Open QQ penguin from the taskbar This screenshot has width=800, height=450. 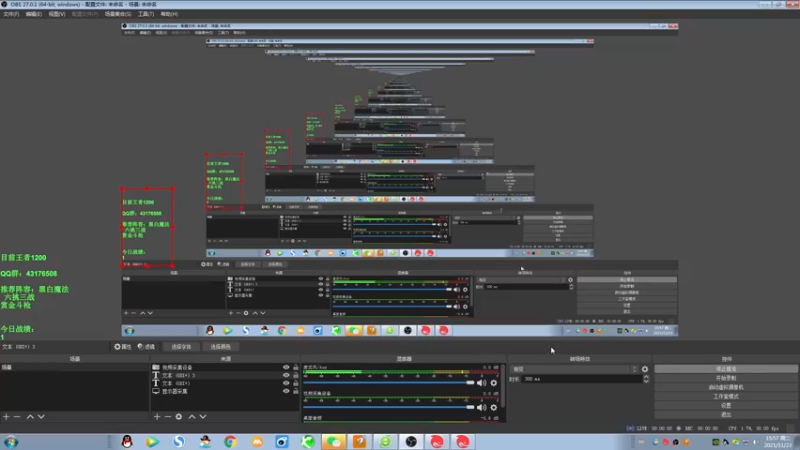[127, 441]
